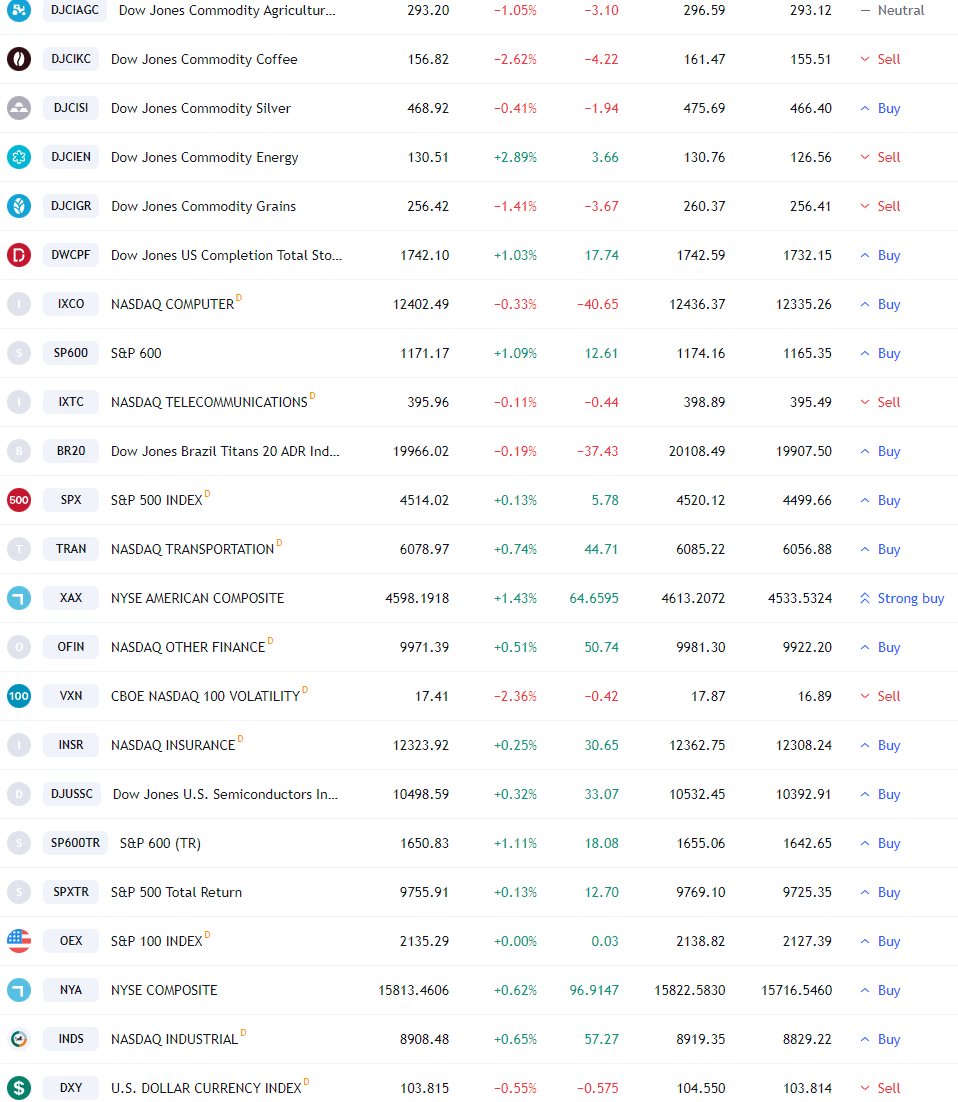Click the TRAN placeholder logo icon
Screen dimensions: 958x1102
(19, 549)
